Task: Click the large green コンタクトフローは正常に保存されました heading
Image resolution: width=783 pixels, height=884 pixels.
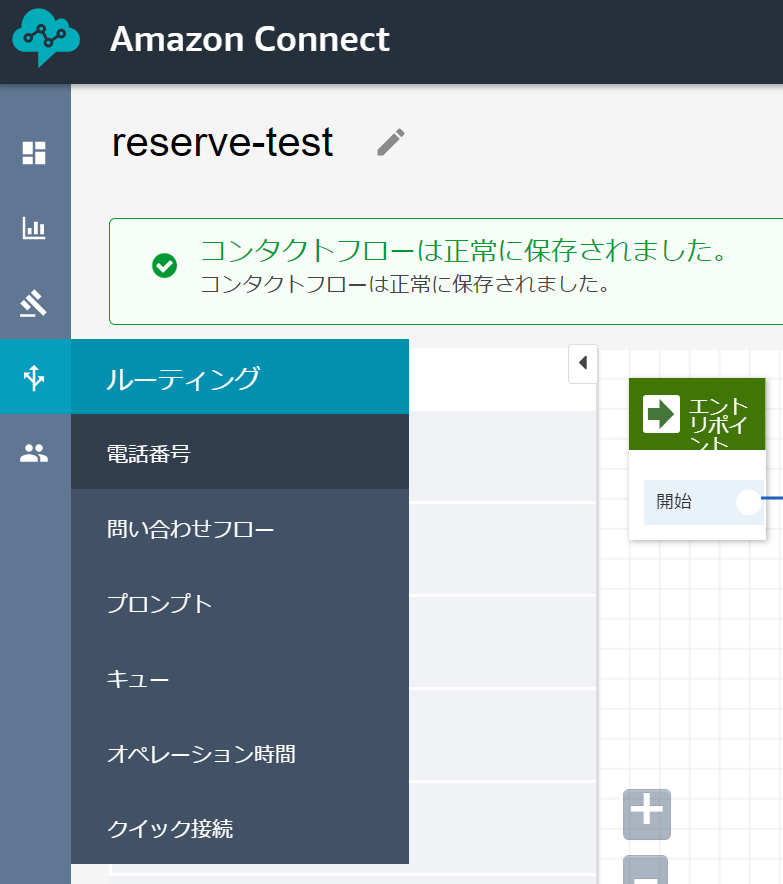Action: (x=463, y=250)
